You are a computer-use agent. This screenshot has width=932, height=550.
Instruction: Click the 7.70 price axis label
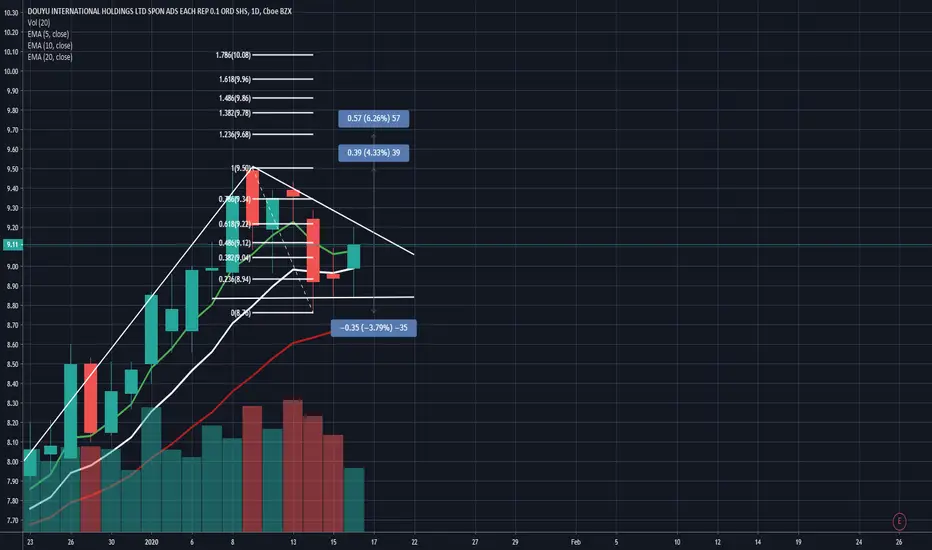[12, 520]
